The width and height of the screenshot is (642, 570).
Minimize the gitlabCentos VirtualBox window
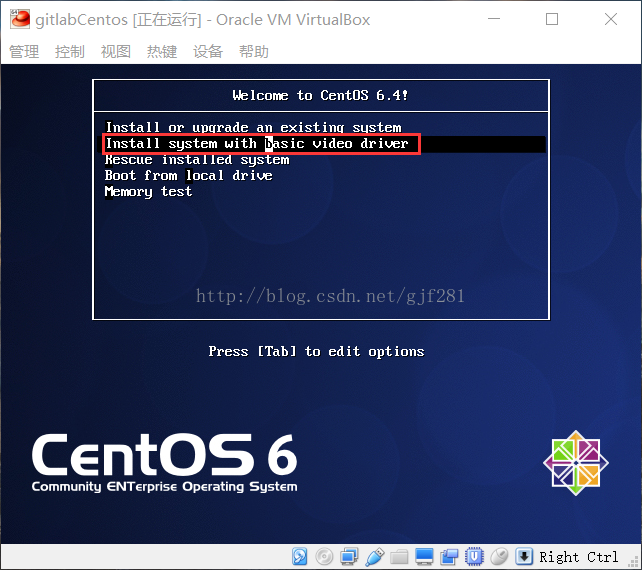[494, 19]
